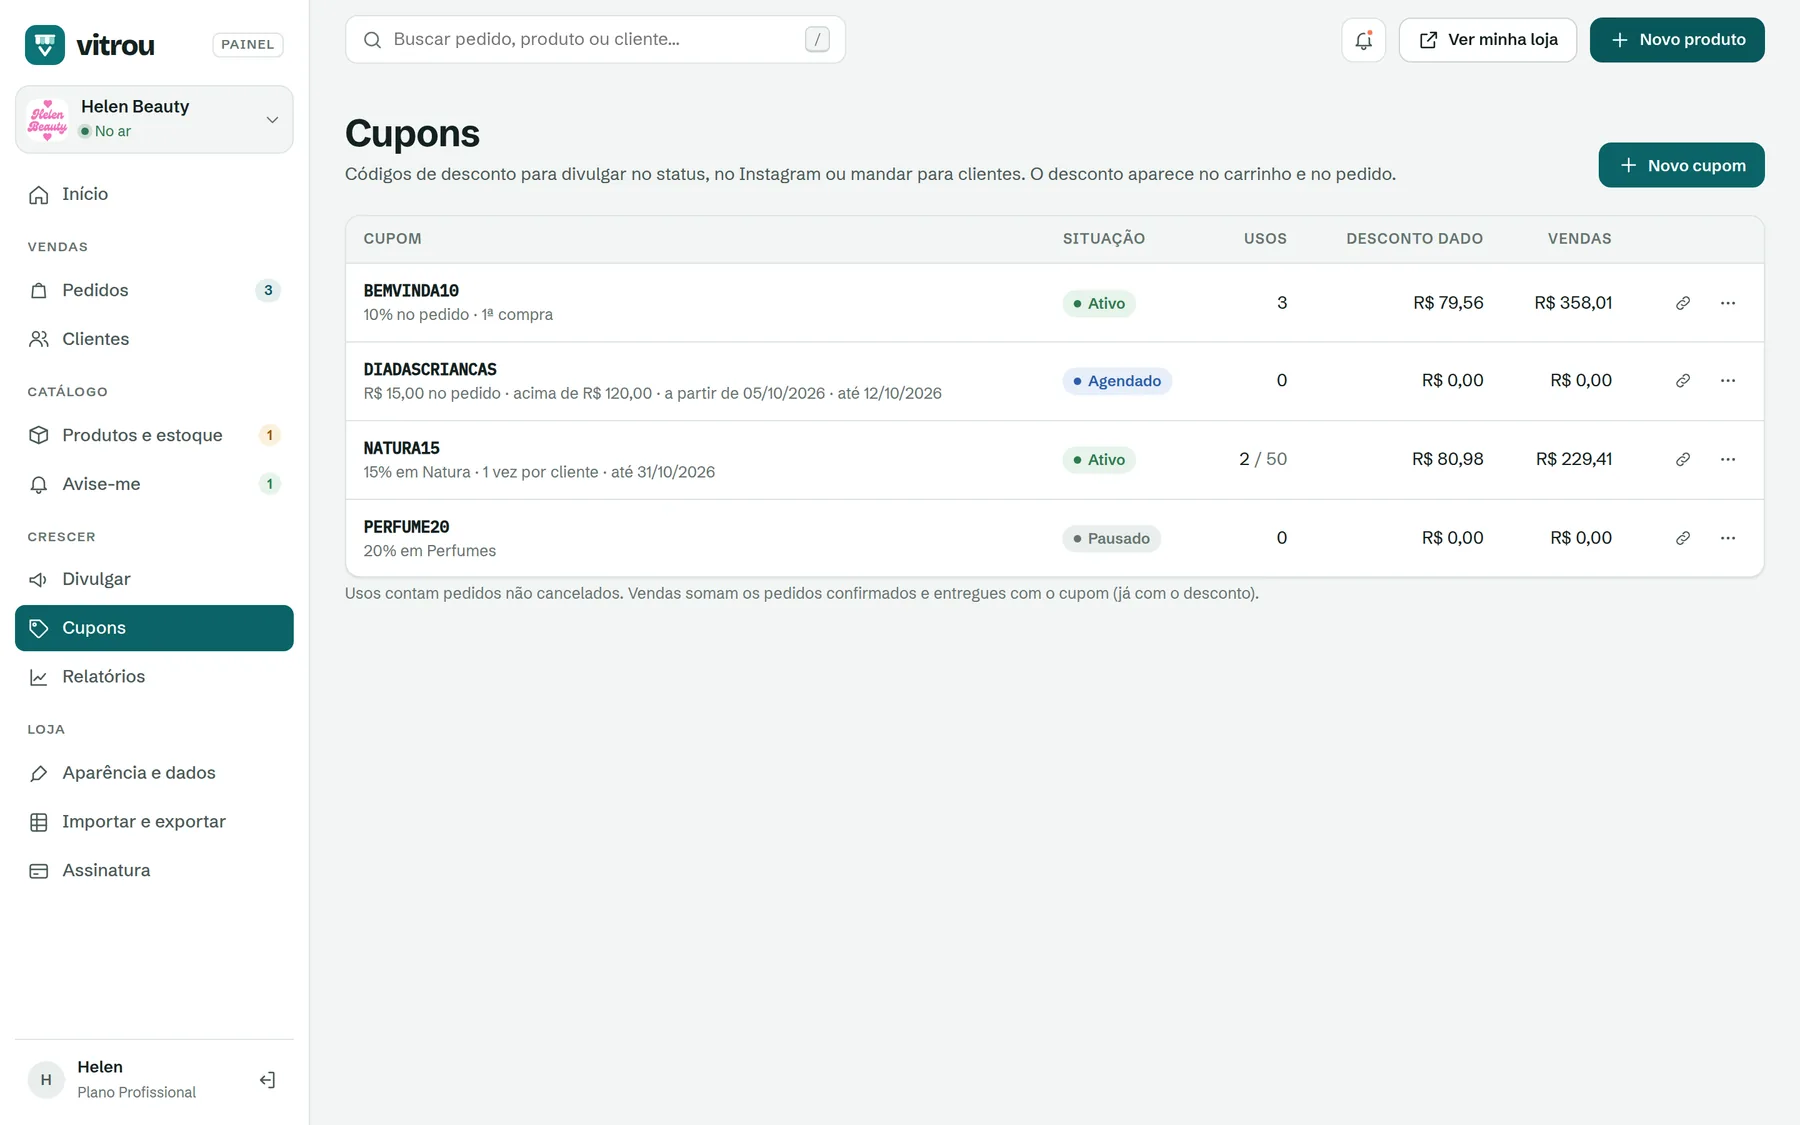Click the PERFUME20 coupon code
1800x1125 pixels.
(407, 527)
